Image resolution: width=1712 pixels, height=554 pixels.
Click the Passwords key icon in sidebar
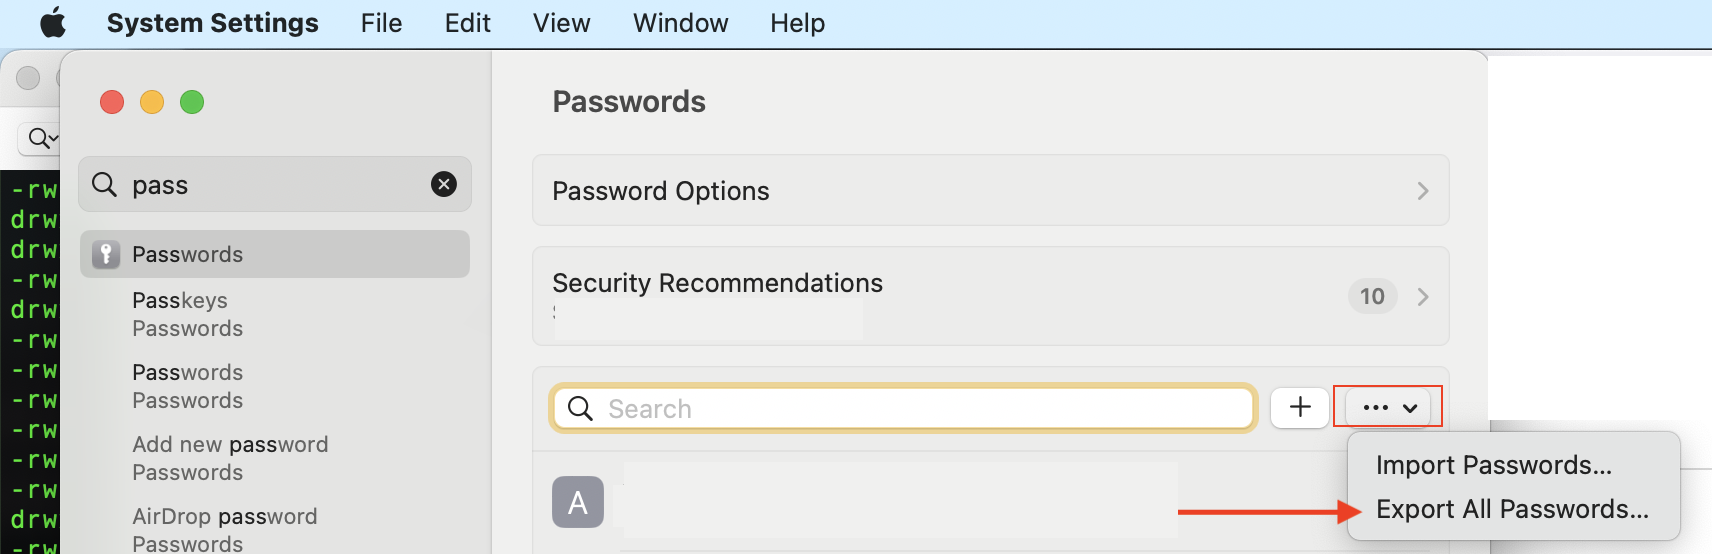106,254
